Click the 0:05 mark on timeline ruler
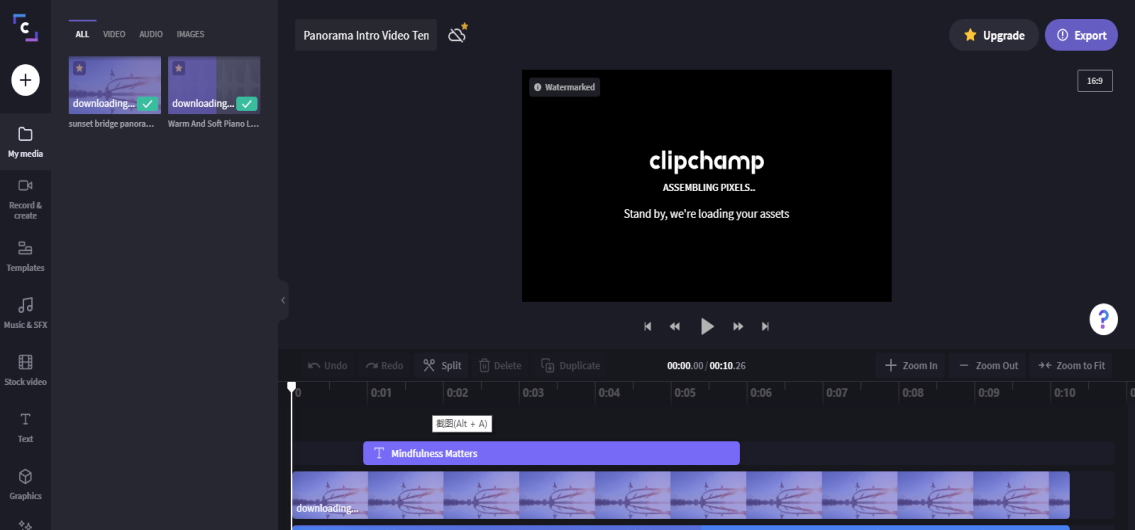The height and width of the screenshot is (530, 1135). [x=685, y=392]
